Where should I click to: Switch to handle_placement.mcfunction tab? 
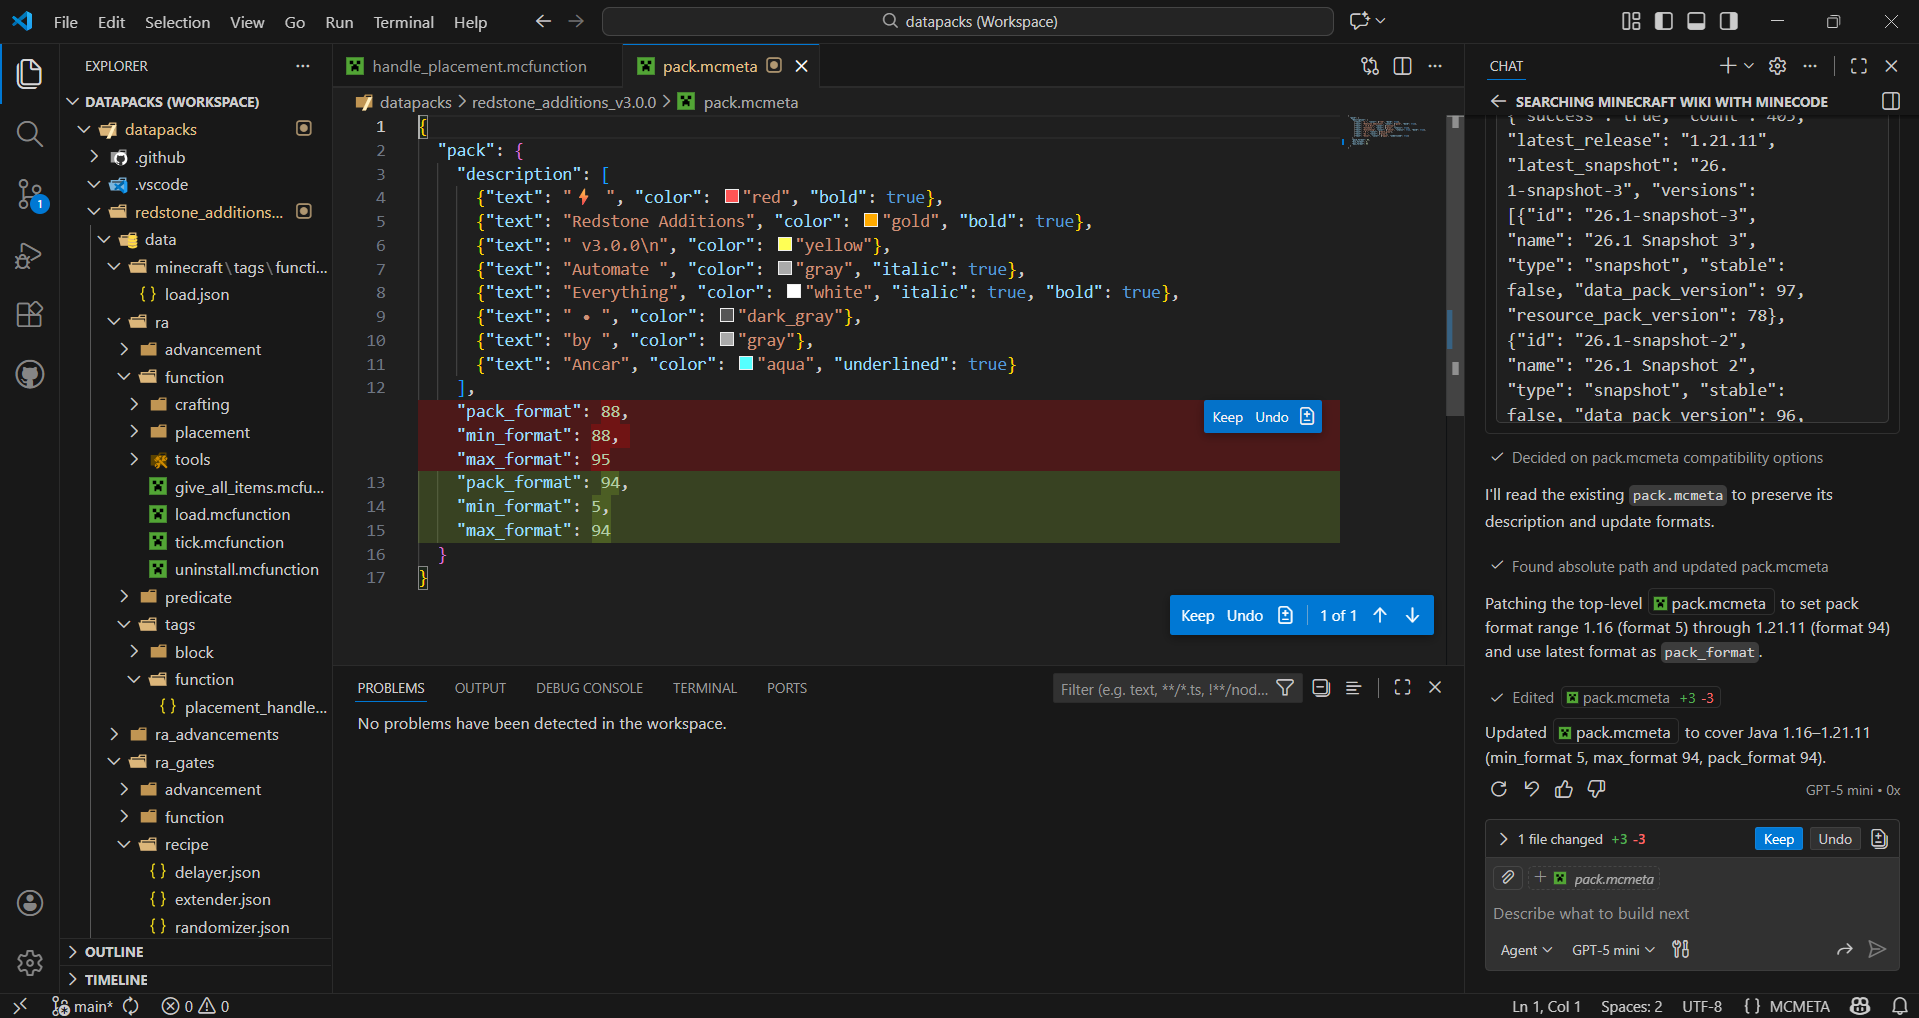click(478, 66)
